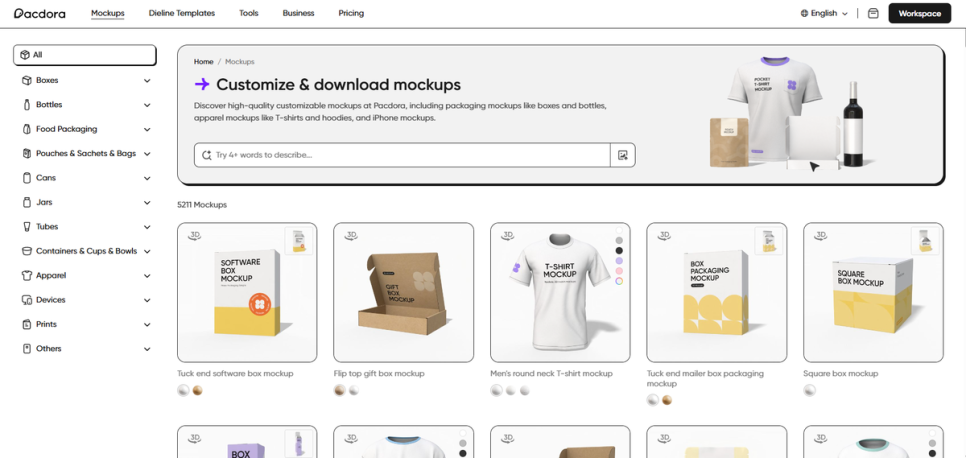Expand the Pouches & Sachets & Bags chevron
The height and width of the screenshot is (458, 966).
147,154
